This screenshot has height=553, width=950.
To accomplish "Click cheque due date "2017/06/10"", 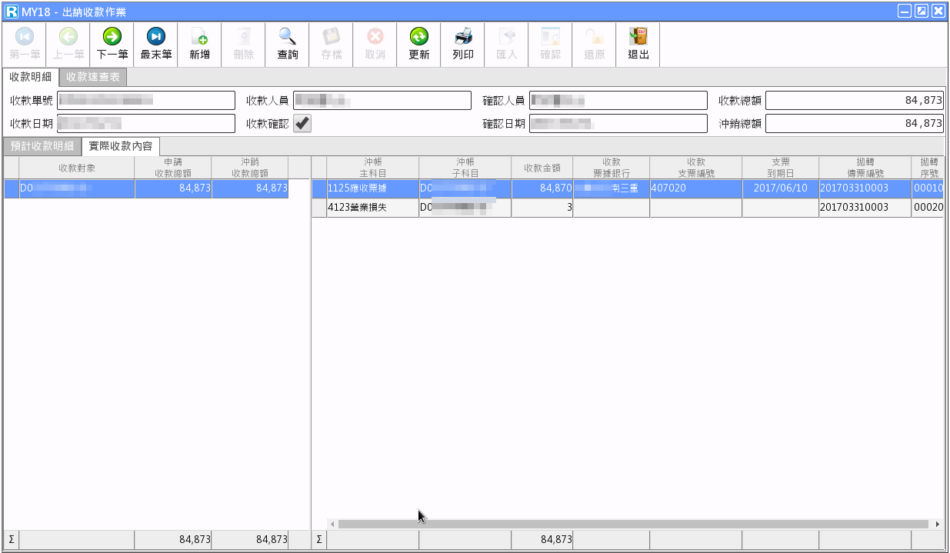I will point(780,188).
